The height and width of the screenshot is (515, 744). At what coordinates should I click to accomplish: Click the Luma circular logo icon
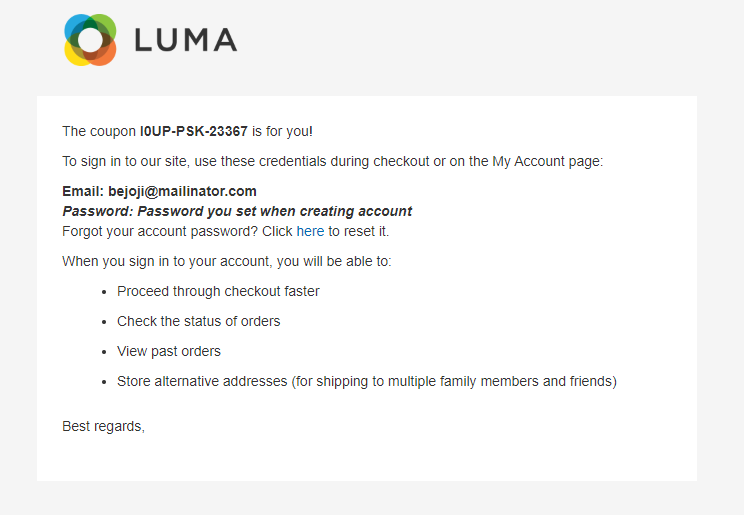coord(90,40)
